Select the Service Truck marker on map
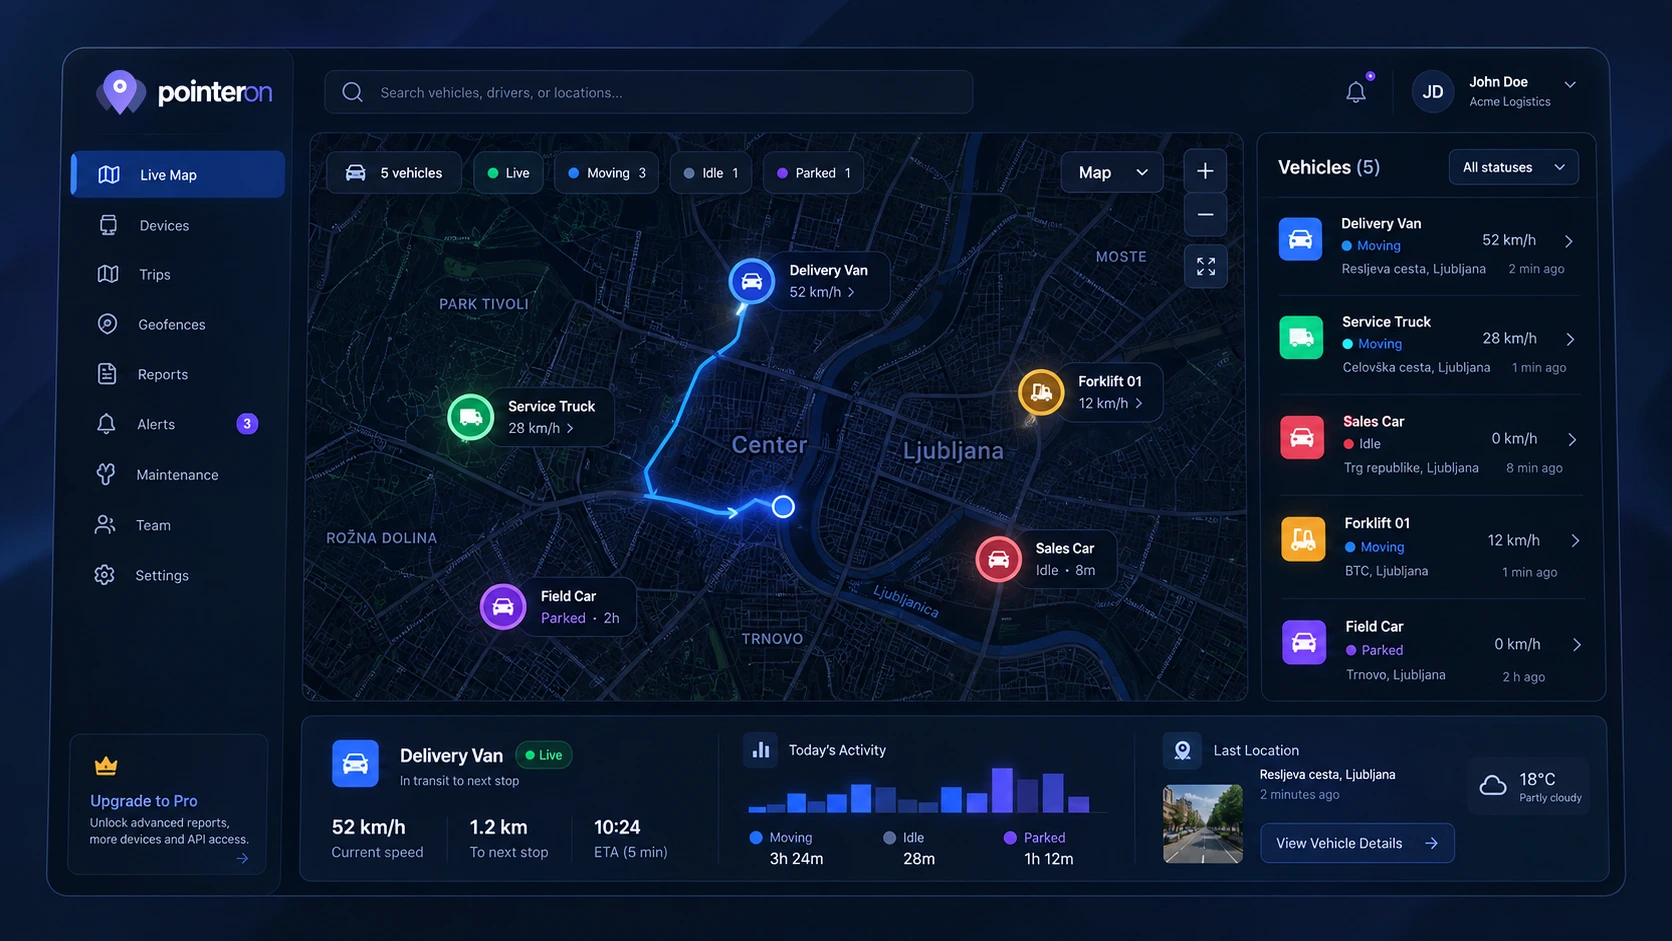The width and height of the screenshot is (1672, 941). tap(471, 418)
